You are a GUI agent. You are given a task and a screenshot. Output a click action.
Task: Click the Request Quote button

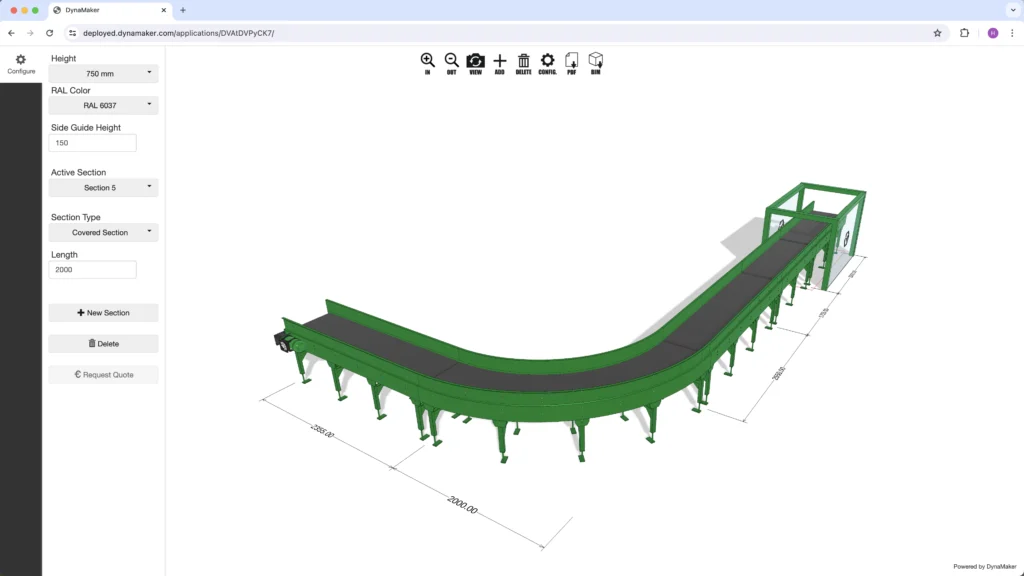(104, 375)
